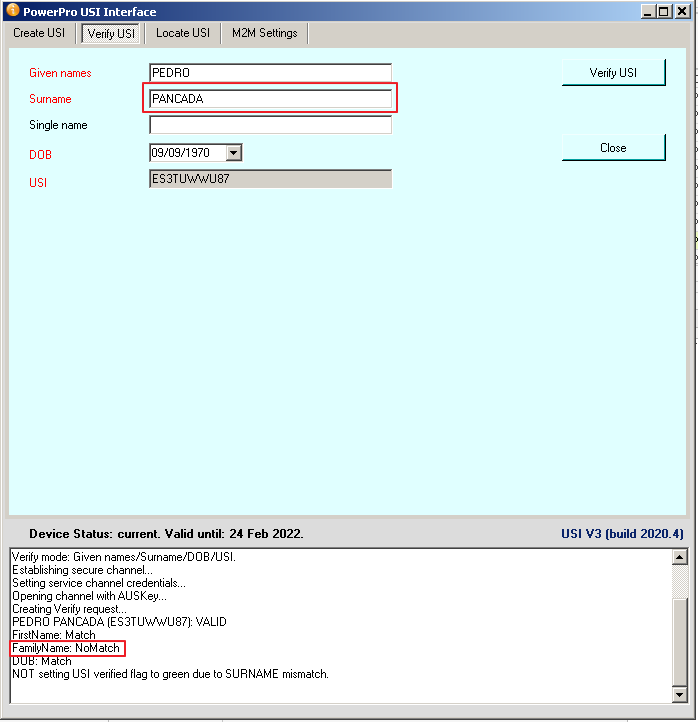Click the 'Verify mode: Given names/Surname/DOB/USI.' line

pos(124,557)
